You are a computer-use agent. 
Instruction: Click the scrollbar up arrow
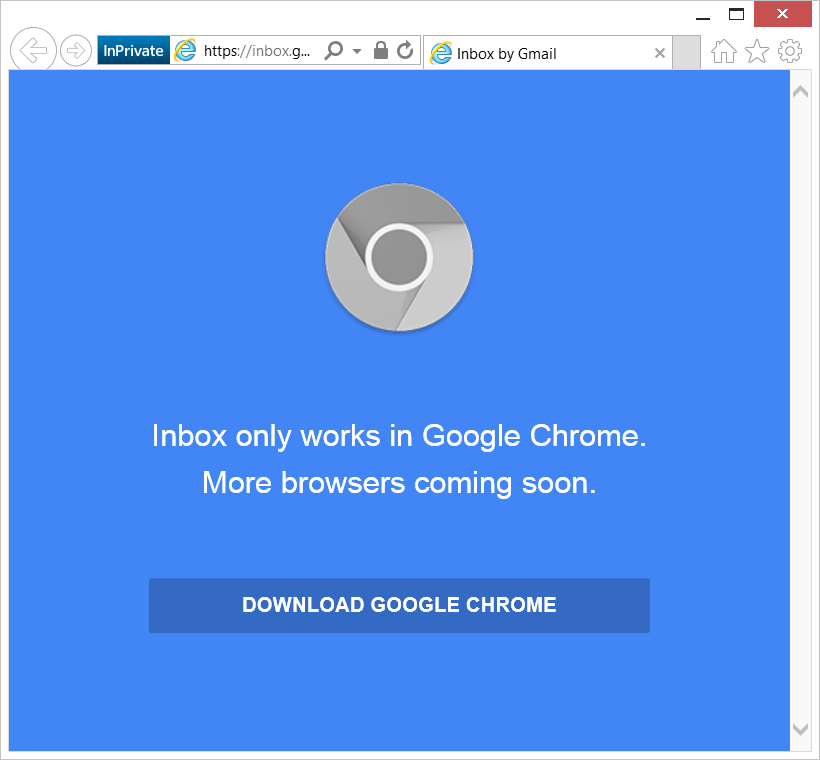coord(800,92)
